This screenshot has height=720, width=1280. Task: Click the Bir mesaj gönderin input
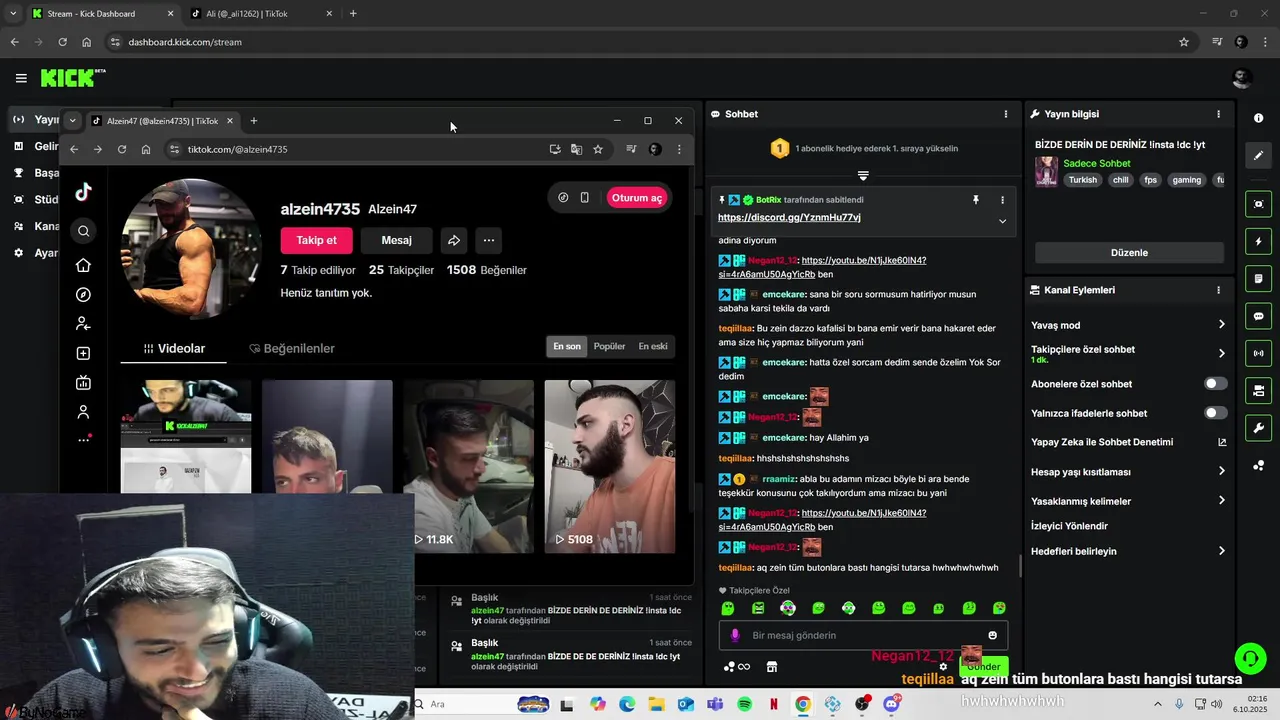pos(862,635)
